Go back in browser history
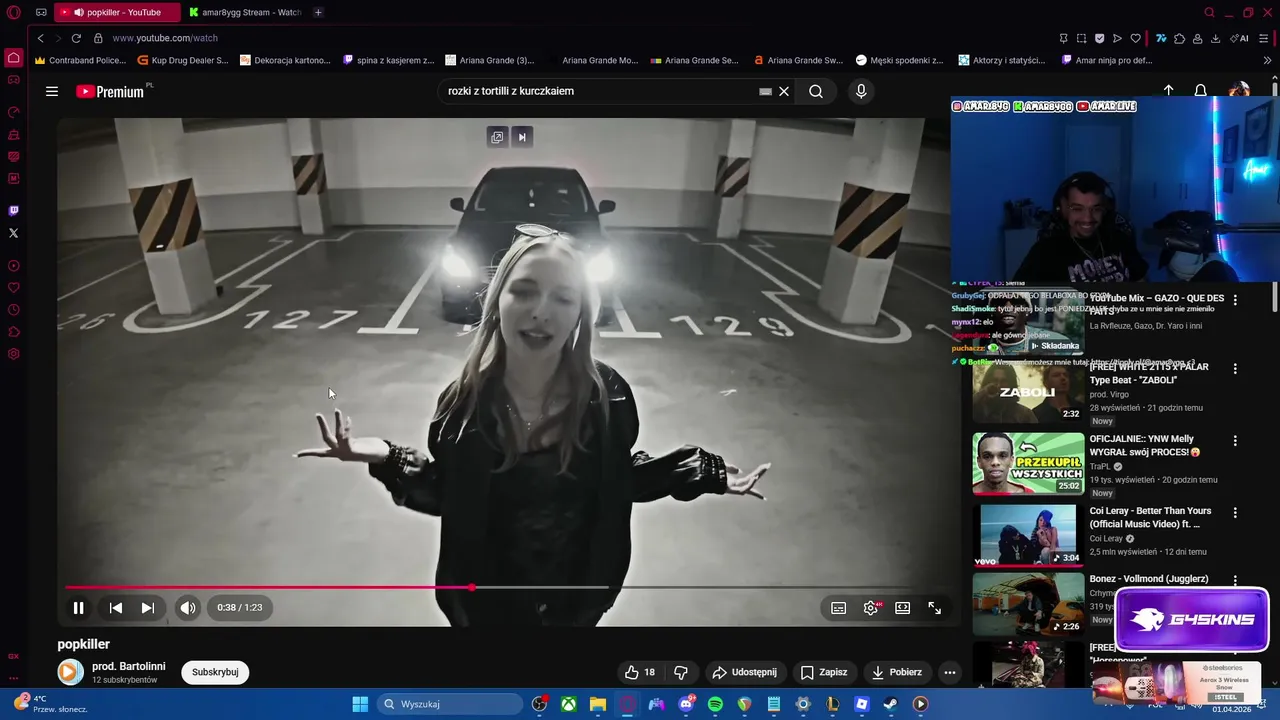1280x720 pixels. (x=40, y=38)
